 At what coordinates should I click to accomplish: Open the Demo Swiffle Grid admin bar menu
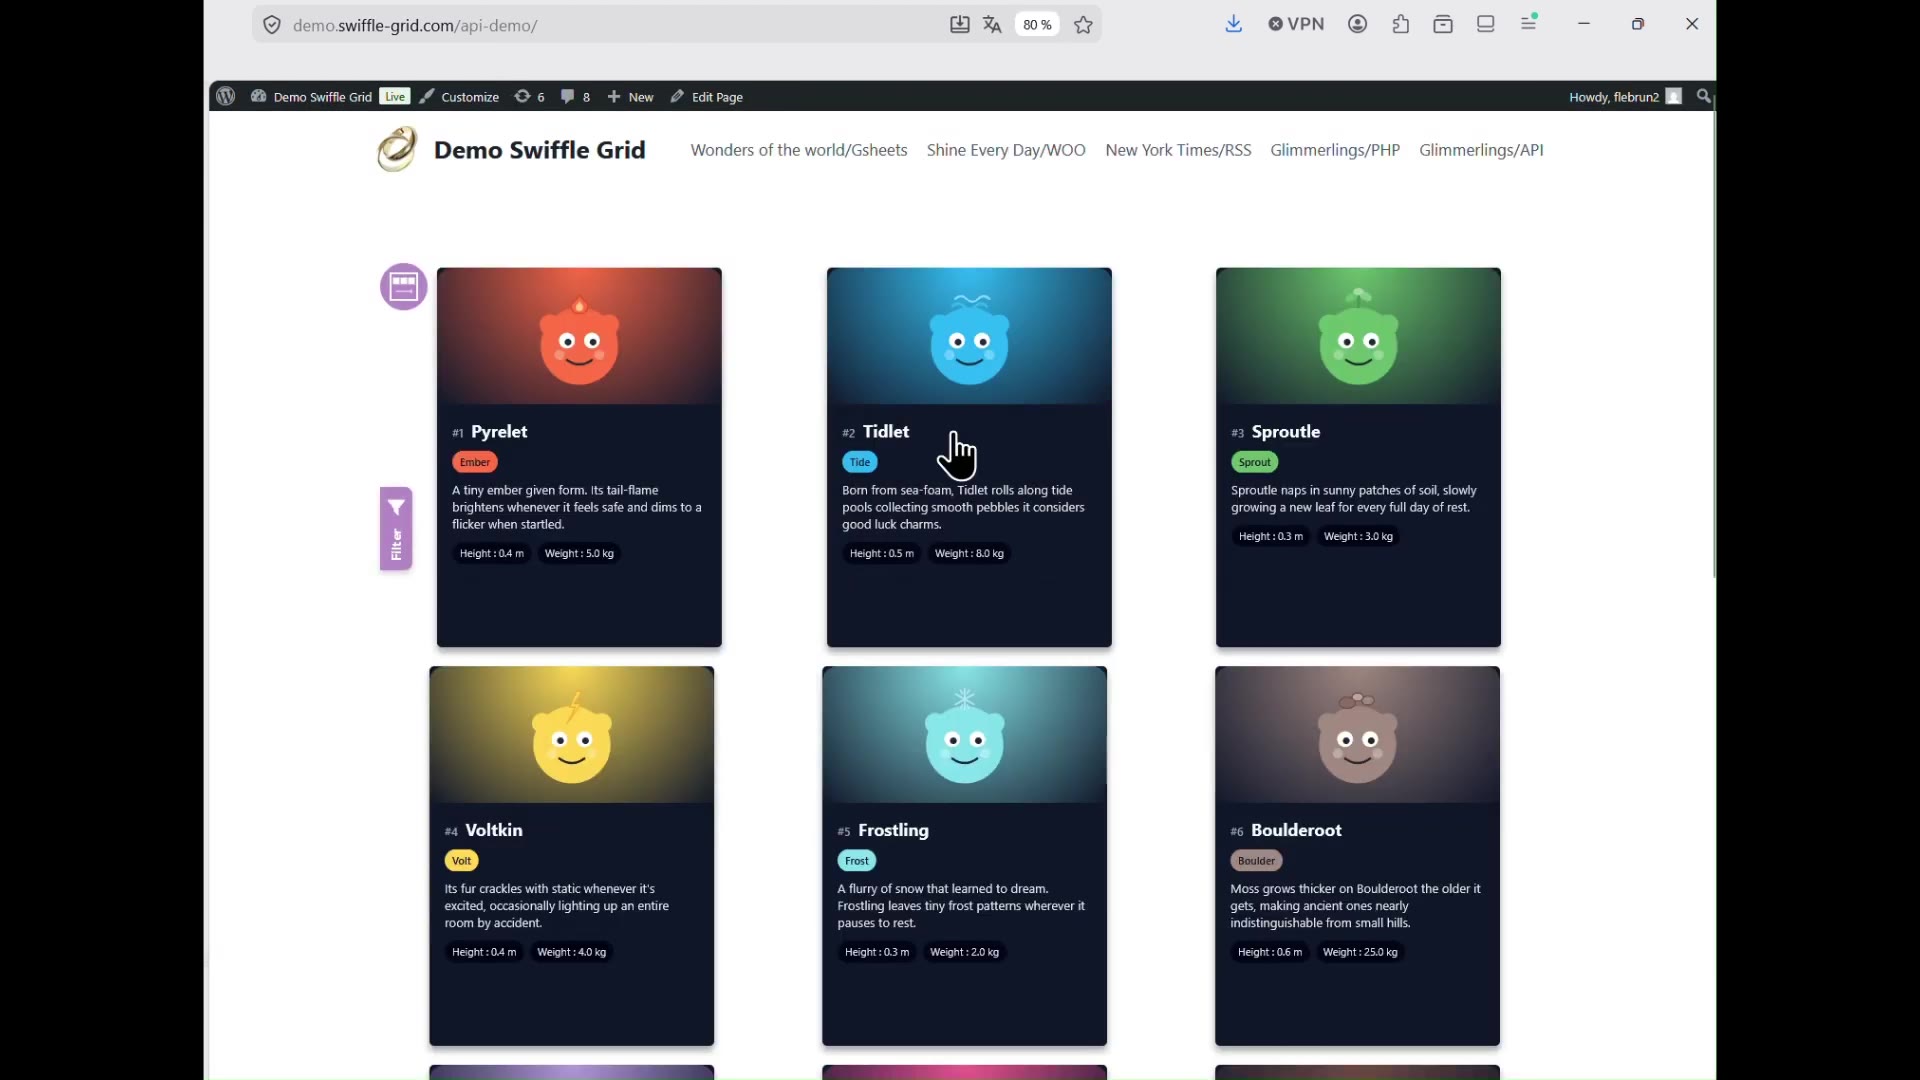tap(311, 97)
